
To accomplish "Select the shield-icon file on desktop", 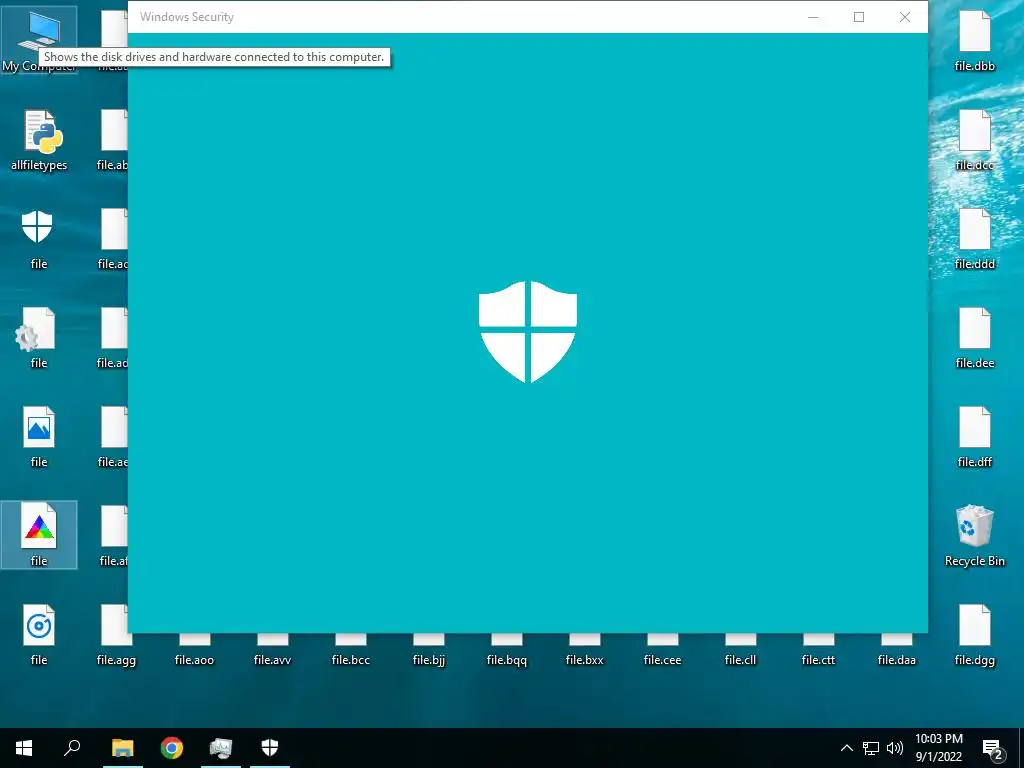I will click(x=38, y=239).
